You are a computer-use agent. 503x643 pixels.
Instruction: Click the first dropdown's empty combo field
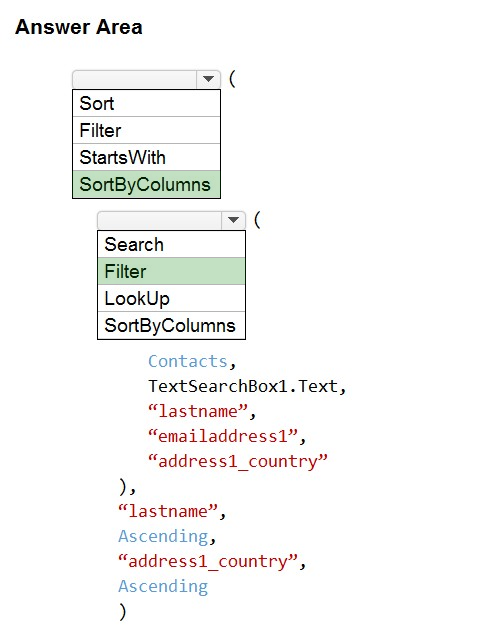point(135,79)
